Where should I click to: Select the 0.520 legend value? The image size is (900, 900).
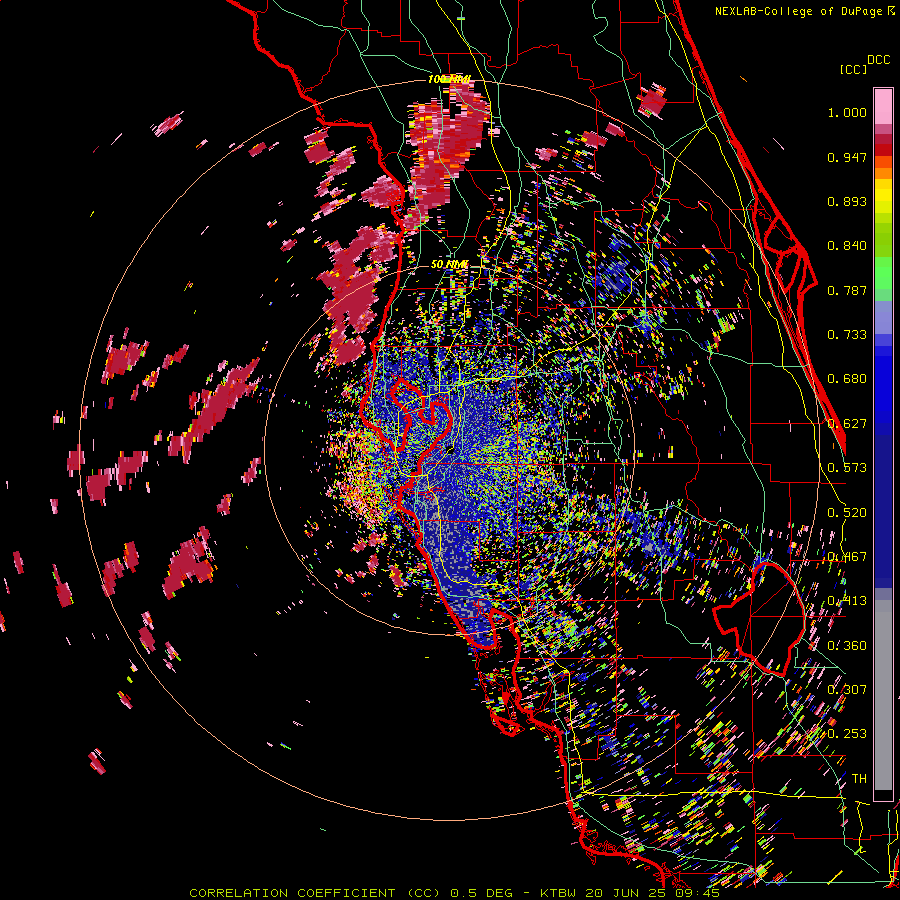coord(847,513)
